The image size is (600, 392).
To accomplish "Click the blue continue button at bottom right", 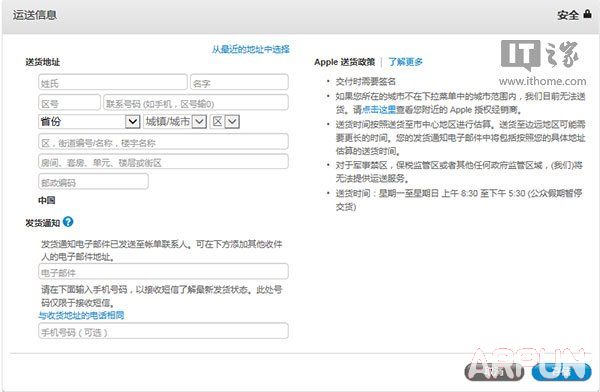I will click(x=562, y=371).
